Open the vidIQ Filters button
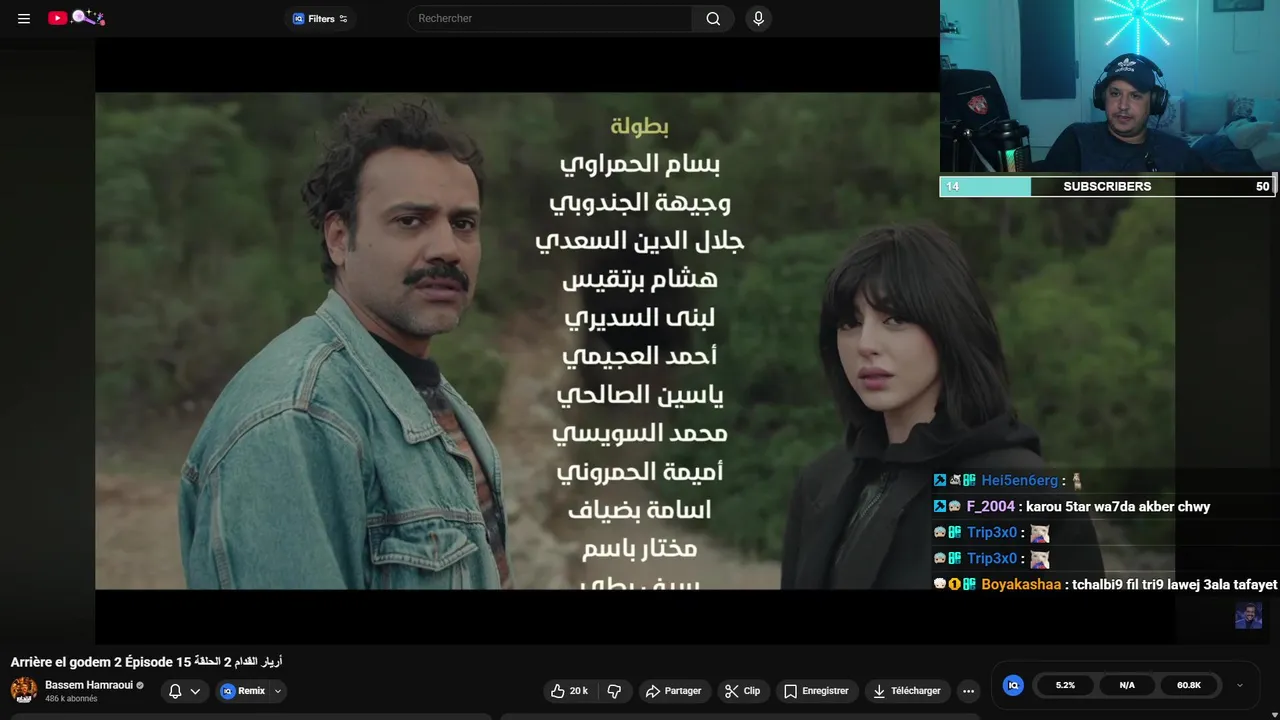Screen dimensions: 1280x720 click(x=320, y=18)
